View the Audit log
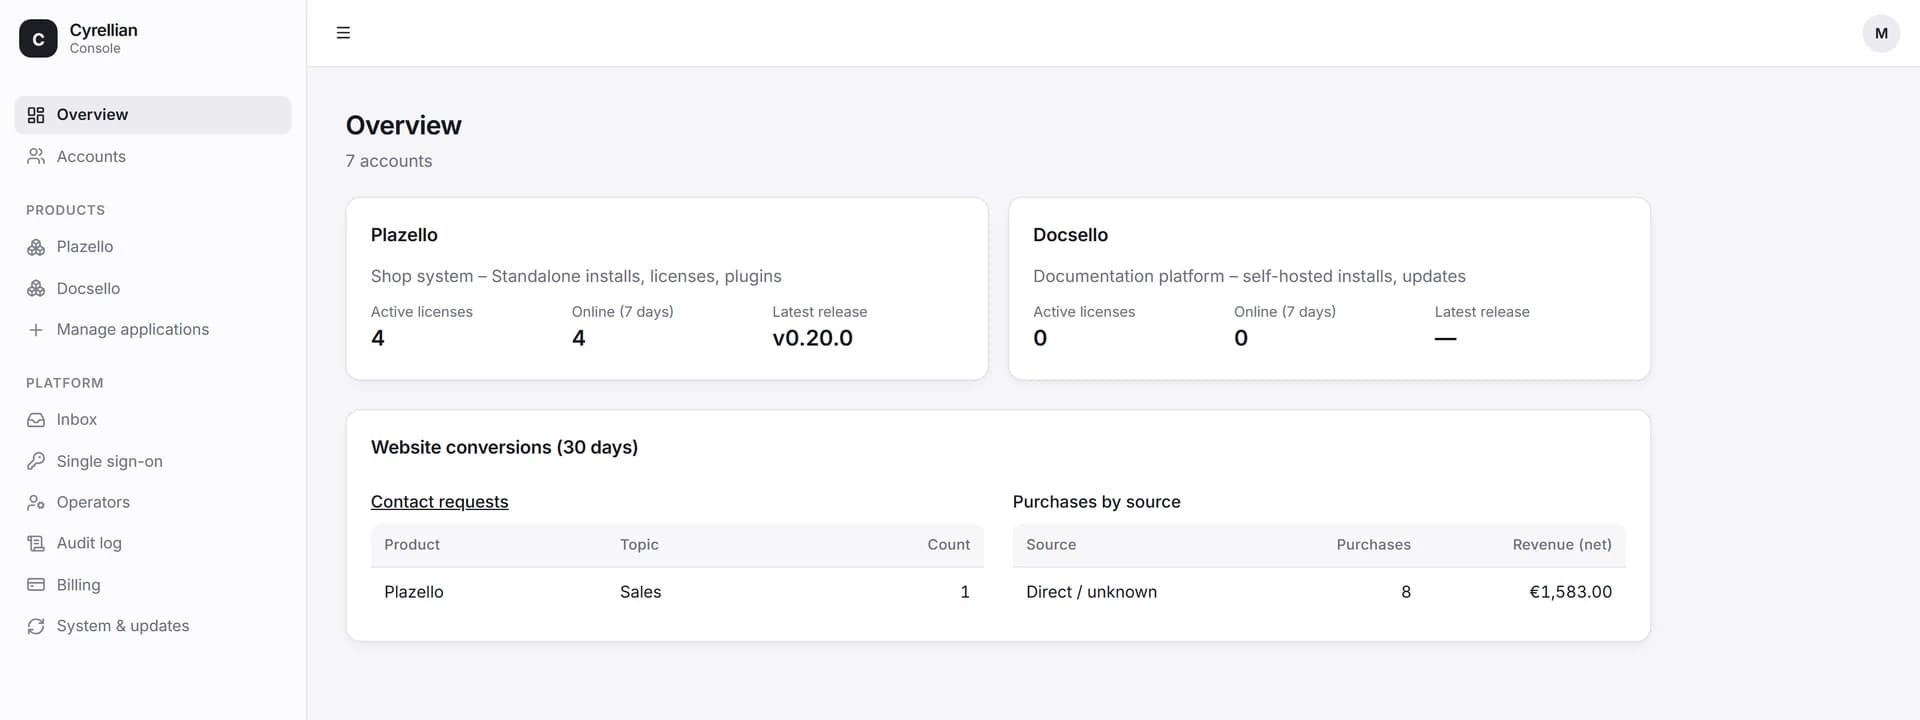1920x720 pixels. tap(153, 544)
